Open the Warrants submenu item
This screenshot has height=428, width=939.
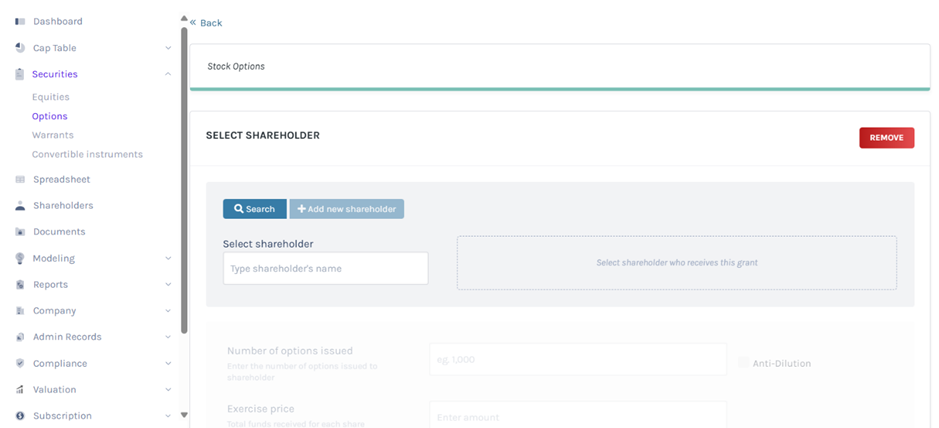tap(52, 135)
